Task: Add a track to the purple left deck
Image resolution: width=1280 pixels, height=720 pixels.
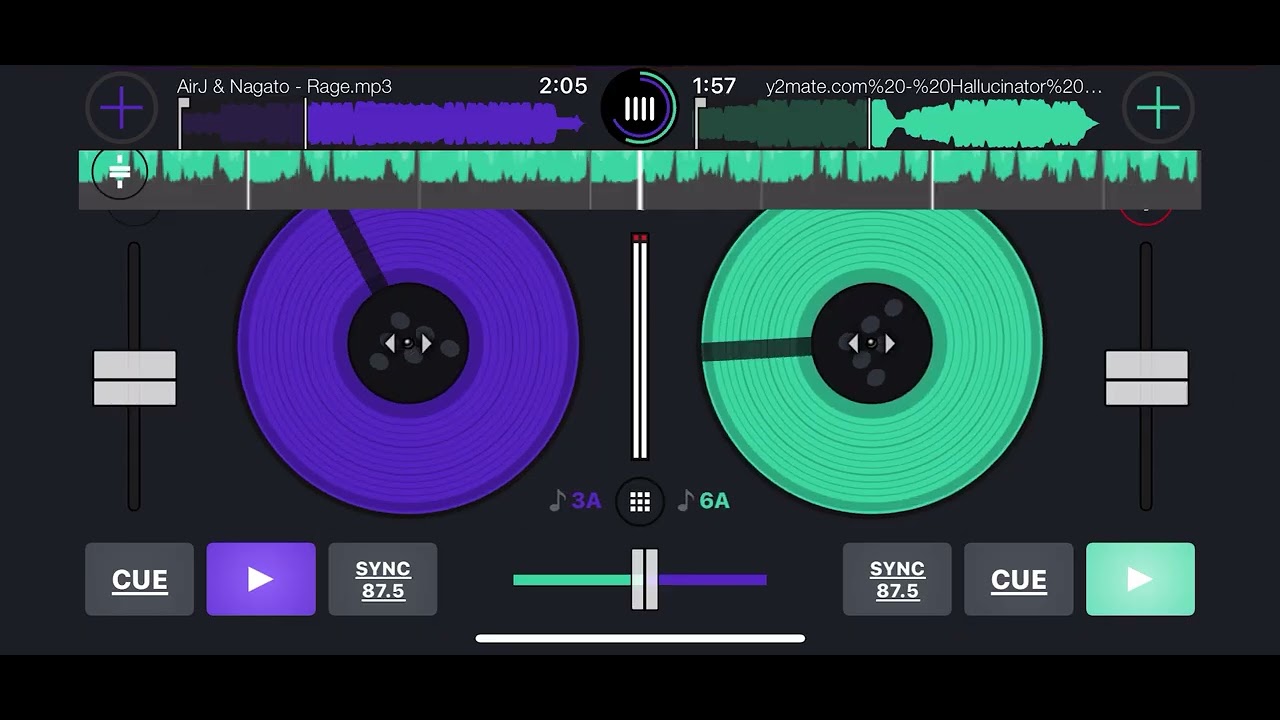Action: tap(121, 108)
